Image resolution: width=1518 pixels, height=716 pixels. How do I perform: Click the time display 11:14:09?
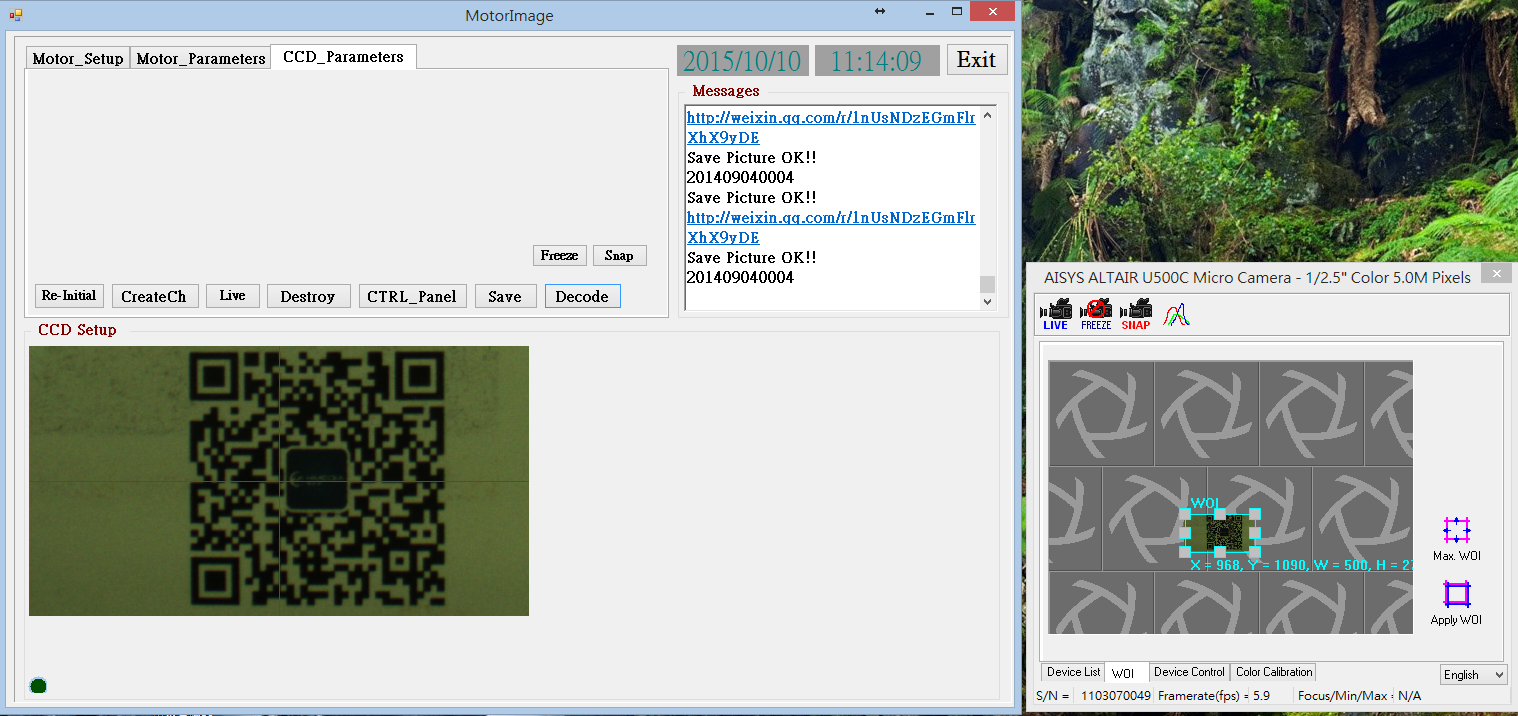click(876, 61)
